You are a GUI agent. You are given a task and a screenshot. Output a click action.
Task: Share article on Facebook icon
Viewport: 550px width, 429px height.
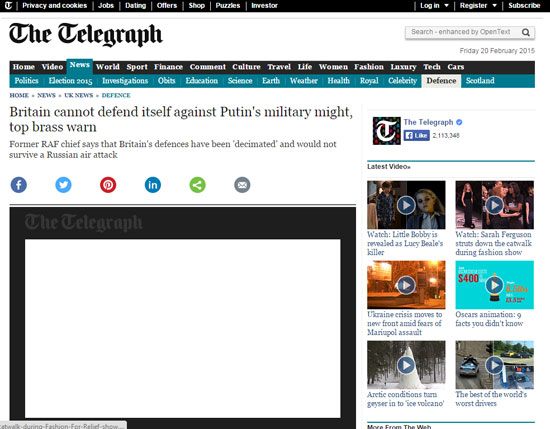(19, 185)
